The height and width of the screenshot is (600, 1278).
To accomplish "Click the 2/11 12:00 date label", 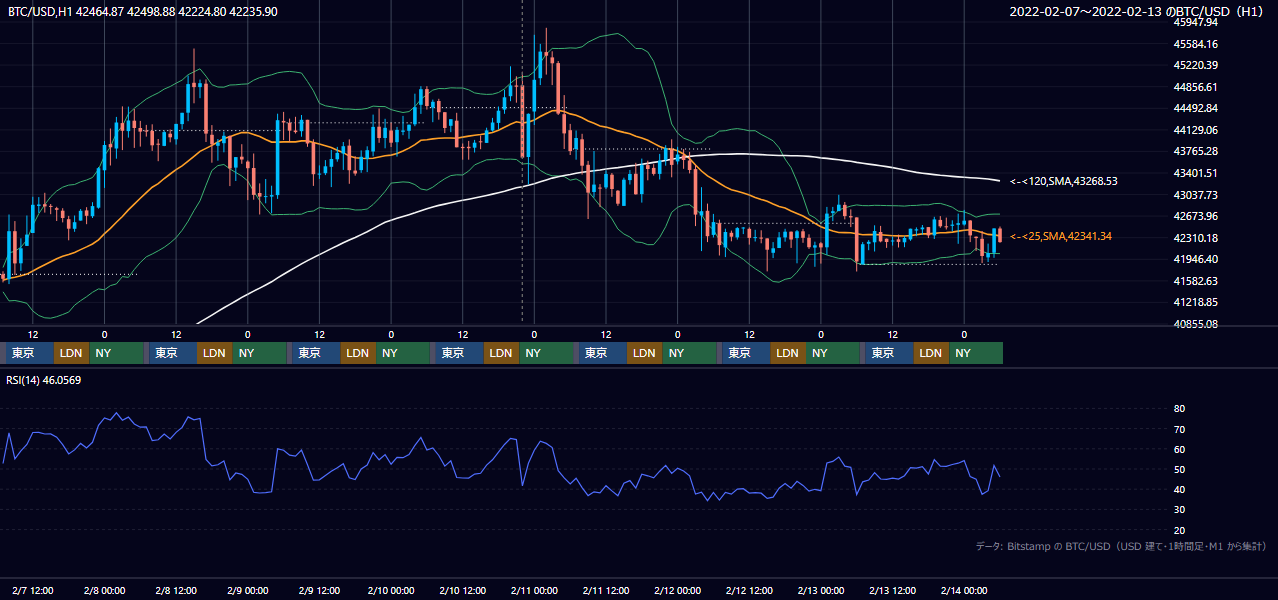I will pos(606,590).
